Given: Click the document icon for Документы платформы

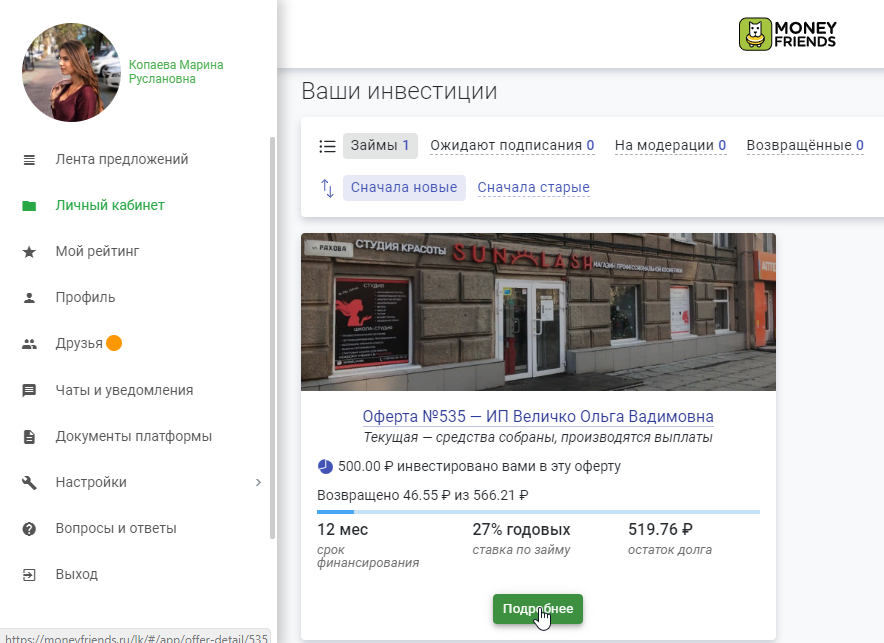Looking at the screenshot, I should click(29, 437).
